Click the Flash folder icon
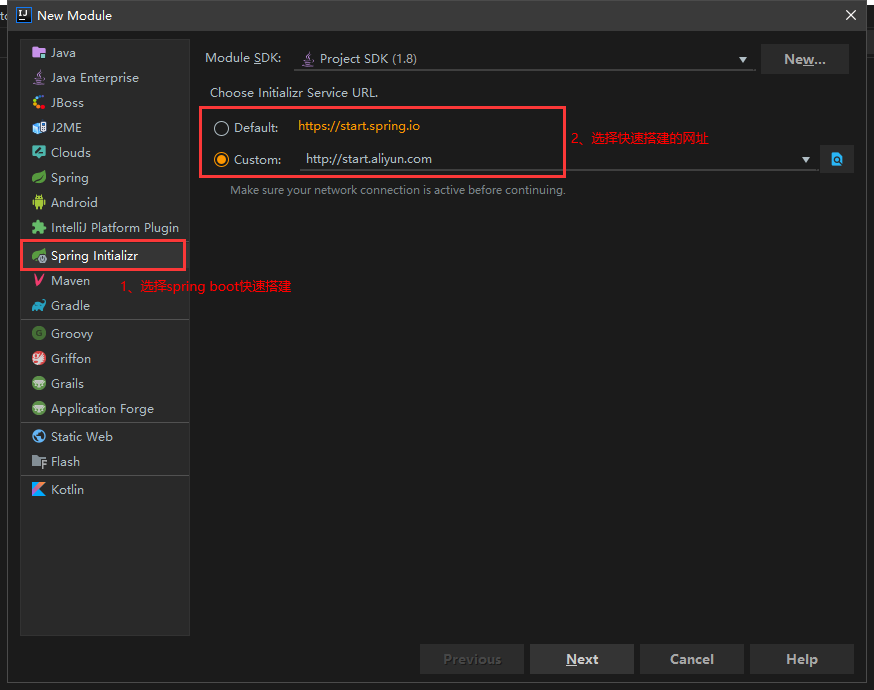Image resolution: width=874 pixels, height=690 pixels. 38,461
